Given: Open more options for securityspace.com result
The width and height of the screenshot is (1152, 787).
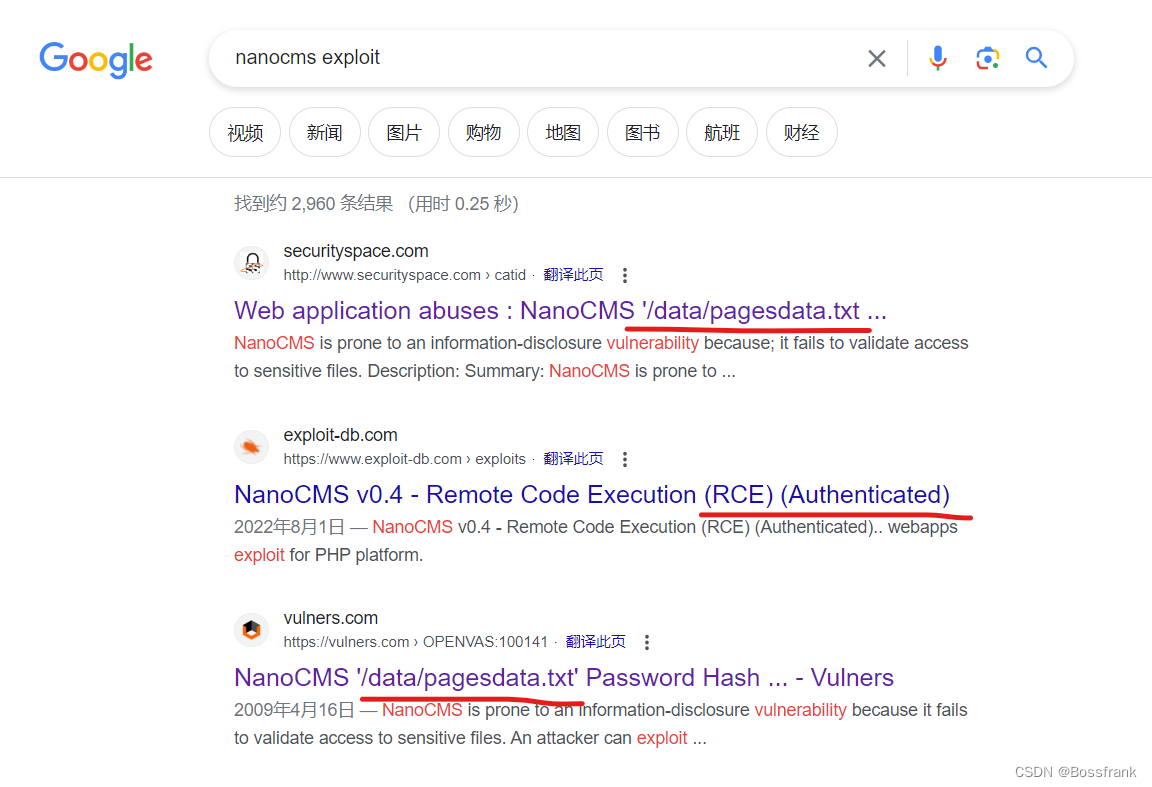Looking at the screenshot, I should [624, 276].
